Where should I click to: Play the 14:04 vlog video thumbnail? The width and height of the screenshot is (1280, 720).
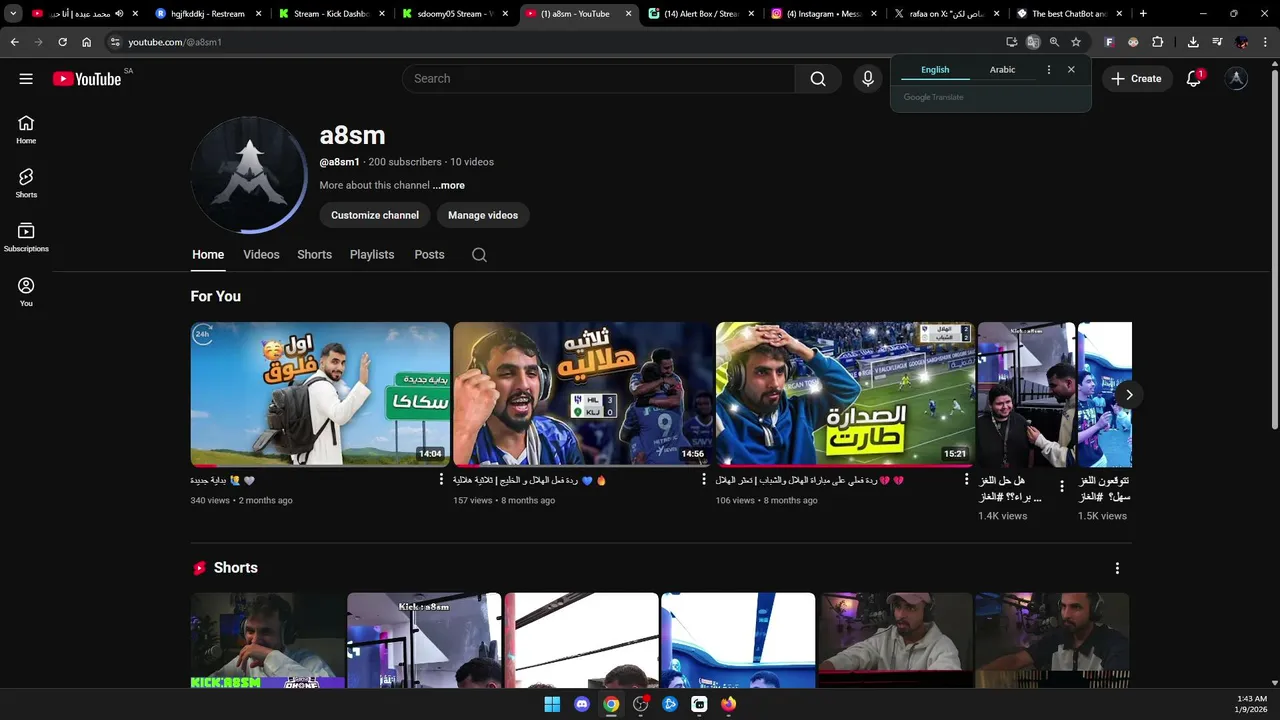click(x=320, y=394)
